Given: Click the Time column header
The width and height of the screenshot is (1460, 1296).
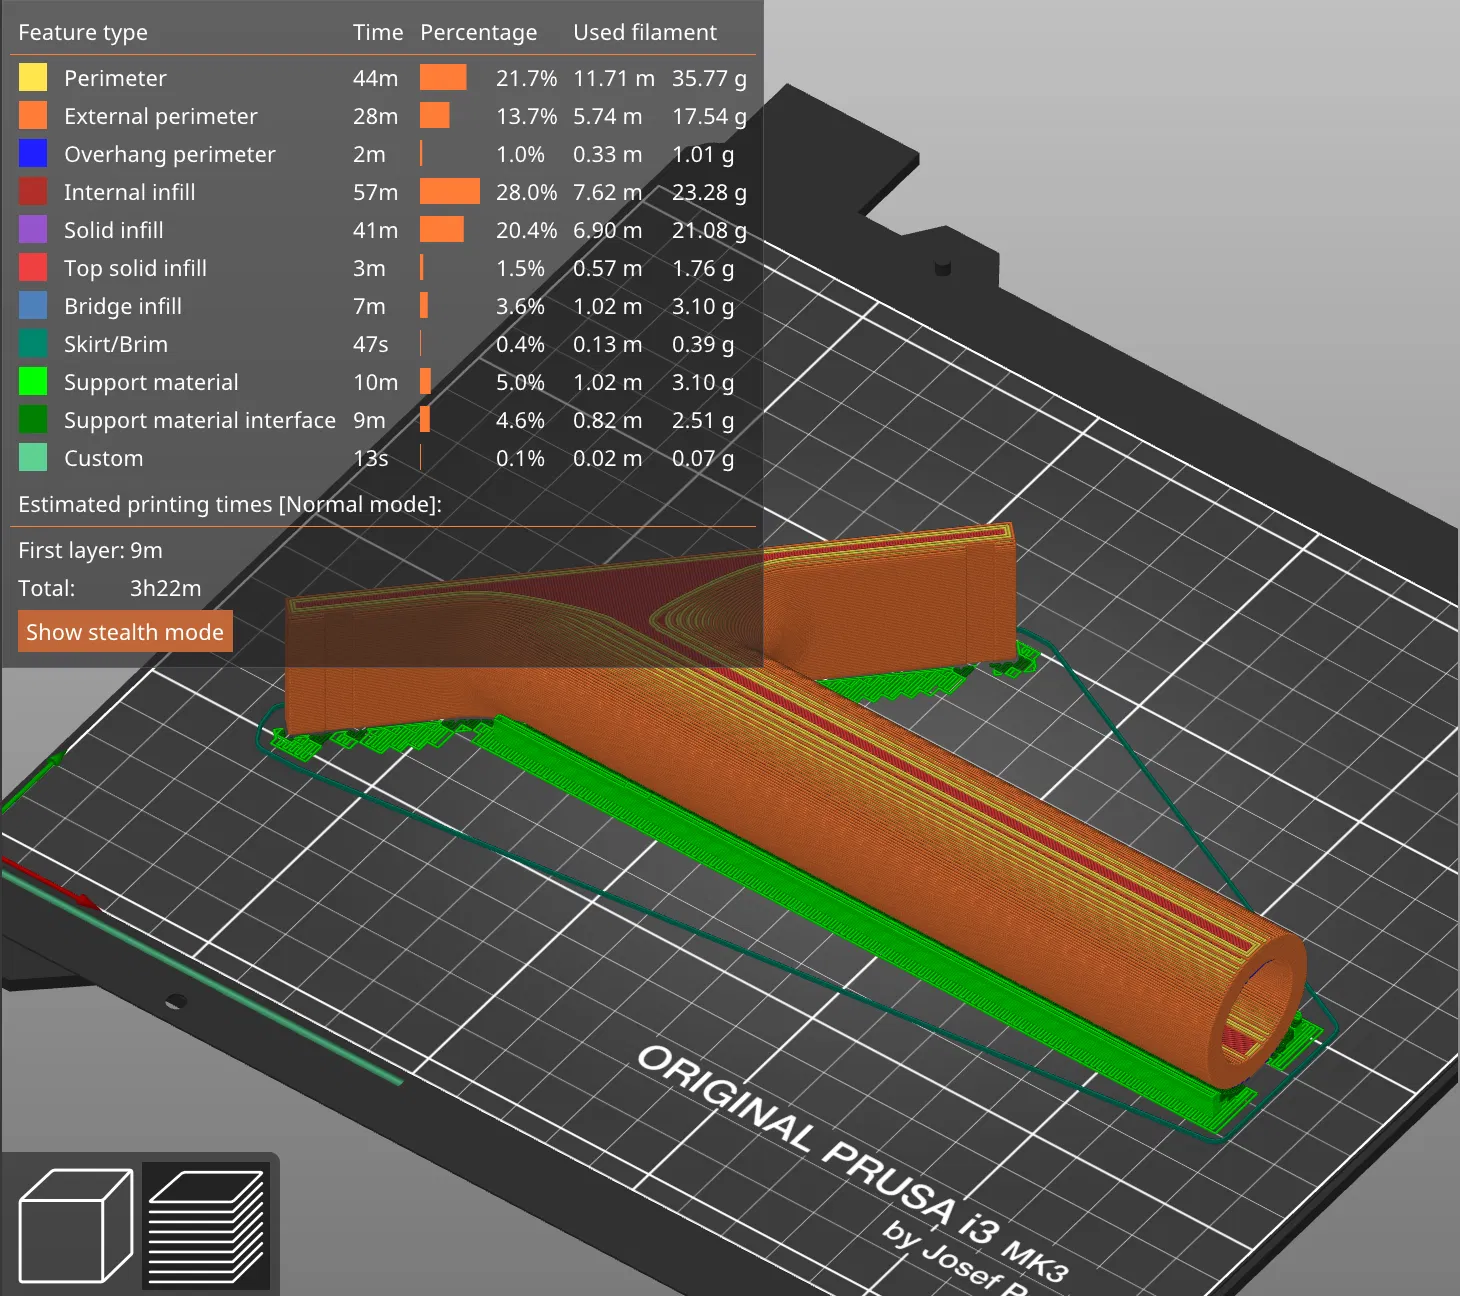Looking at the screenshot, I should (378, 32).
